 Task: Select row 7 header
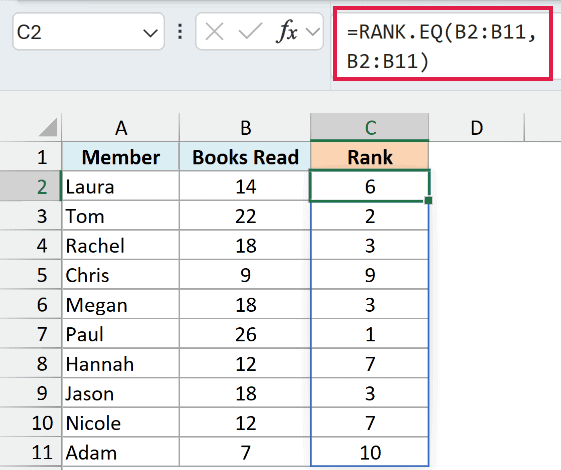[31, 334]
